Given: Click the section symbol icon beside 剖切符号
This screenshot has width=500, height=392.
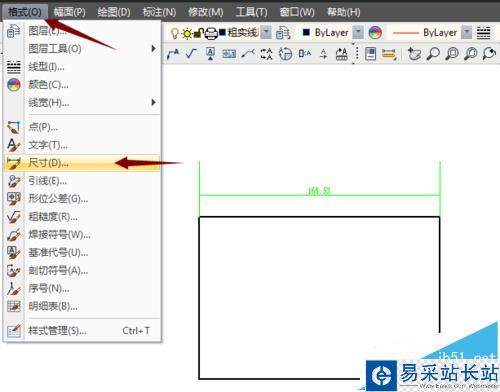Looking at the screenshot, I should 13,271.
